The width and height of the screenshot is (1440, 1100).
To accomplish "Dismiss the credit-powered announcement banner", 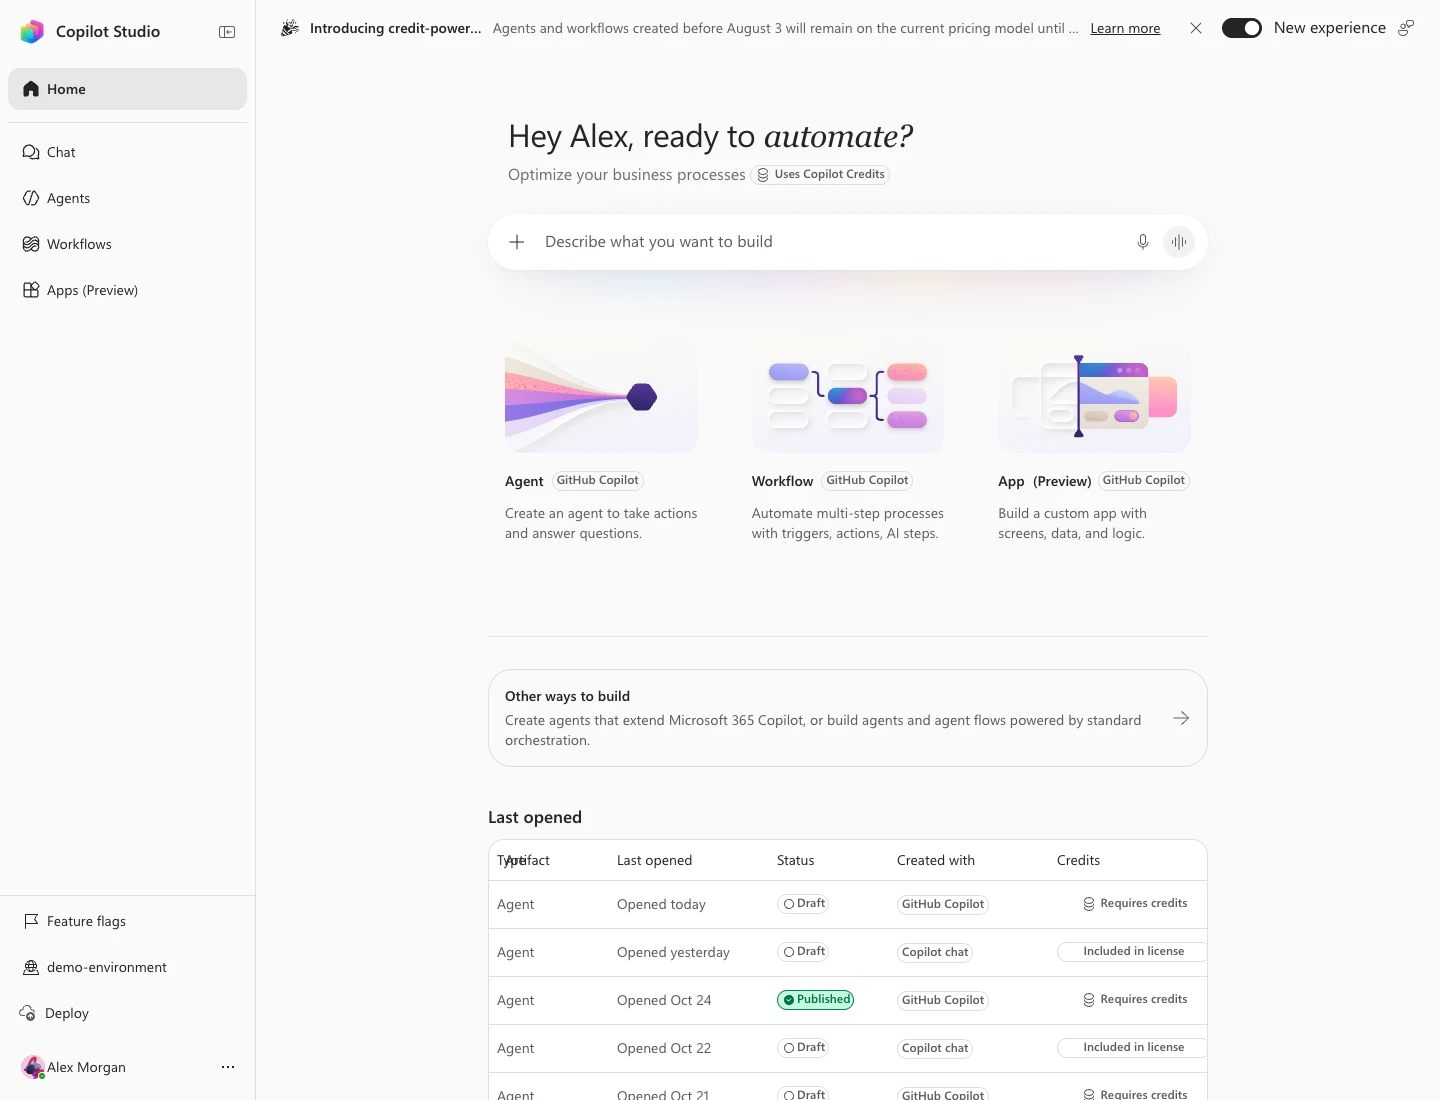I will 1196,28.
